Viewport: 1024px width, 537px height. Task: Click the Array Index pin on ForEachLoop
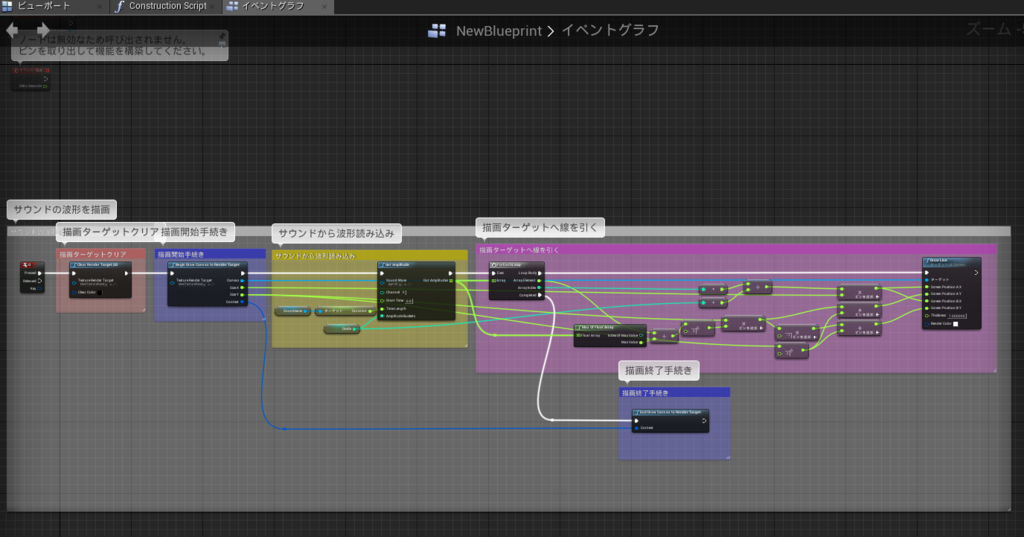(539, 287)
